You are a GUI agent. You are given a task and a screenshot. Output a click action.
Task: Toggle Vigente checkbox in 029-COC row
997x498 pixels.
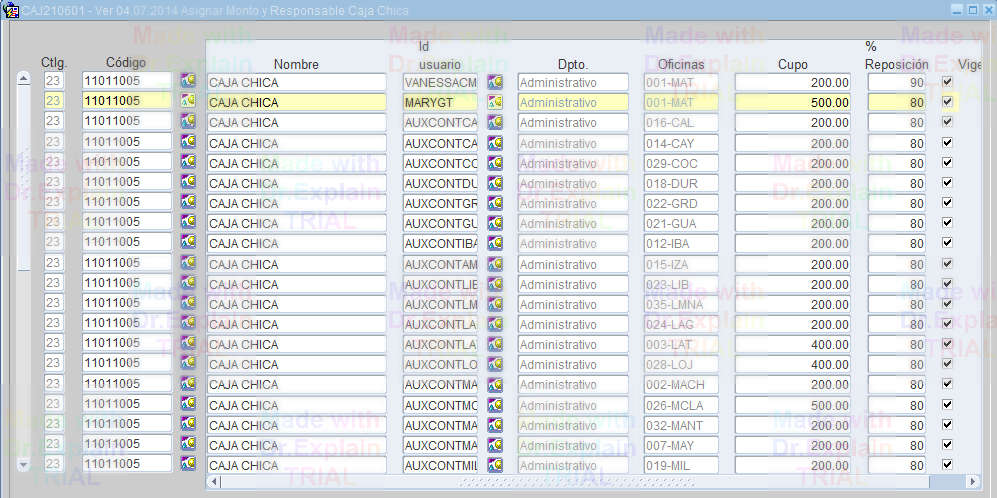[947, 162]
